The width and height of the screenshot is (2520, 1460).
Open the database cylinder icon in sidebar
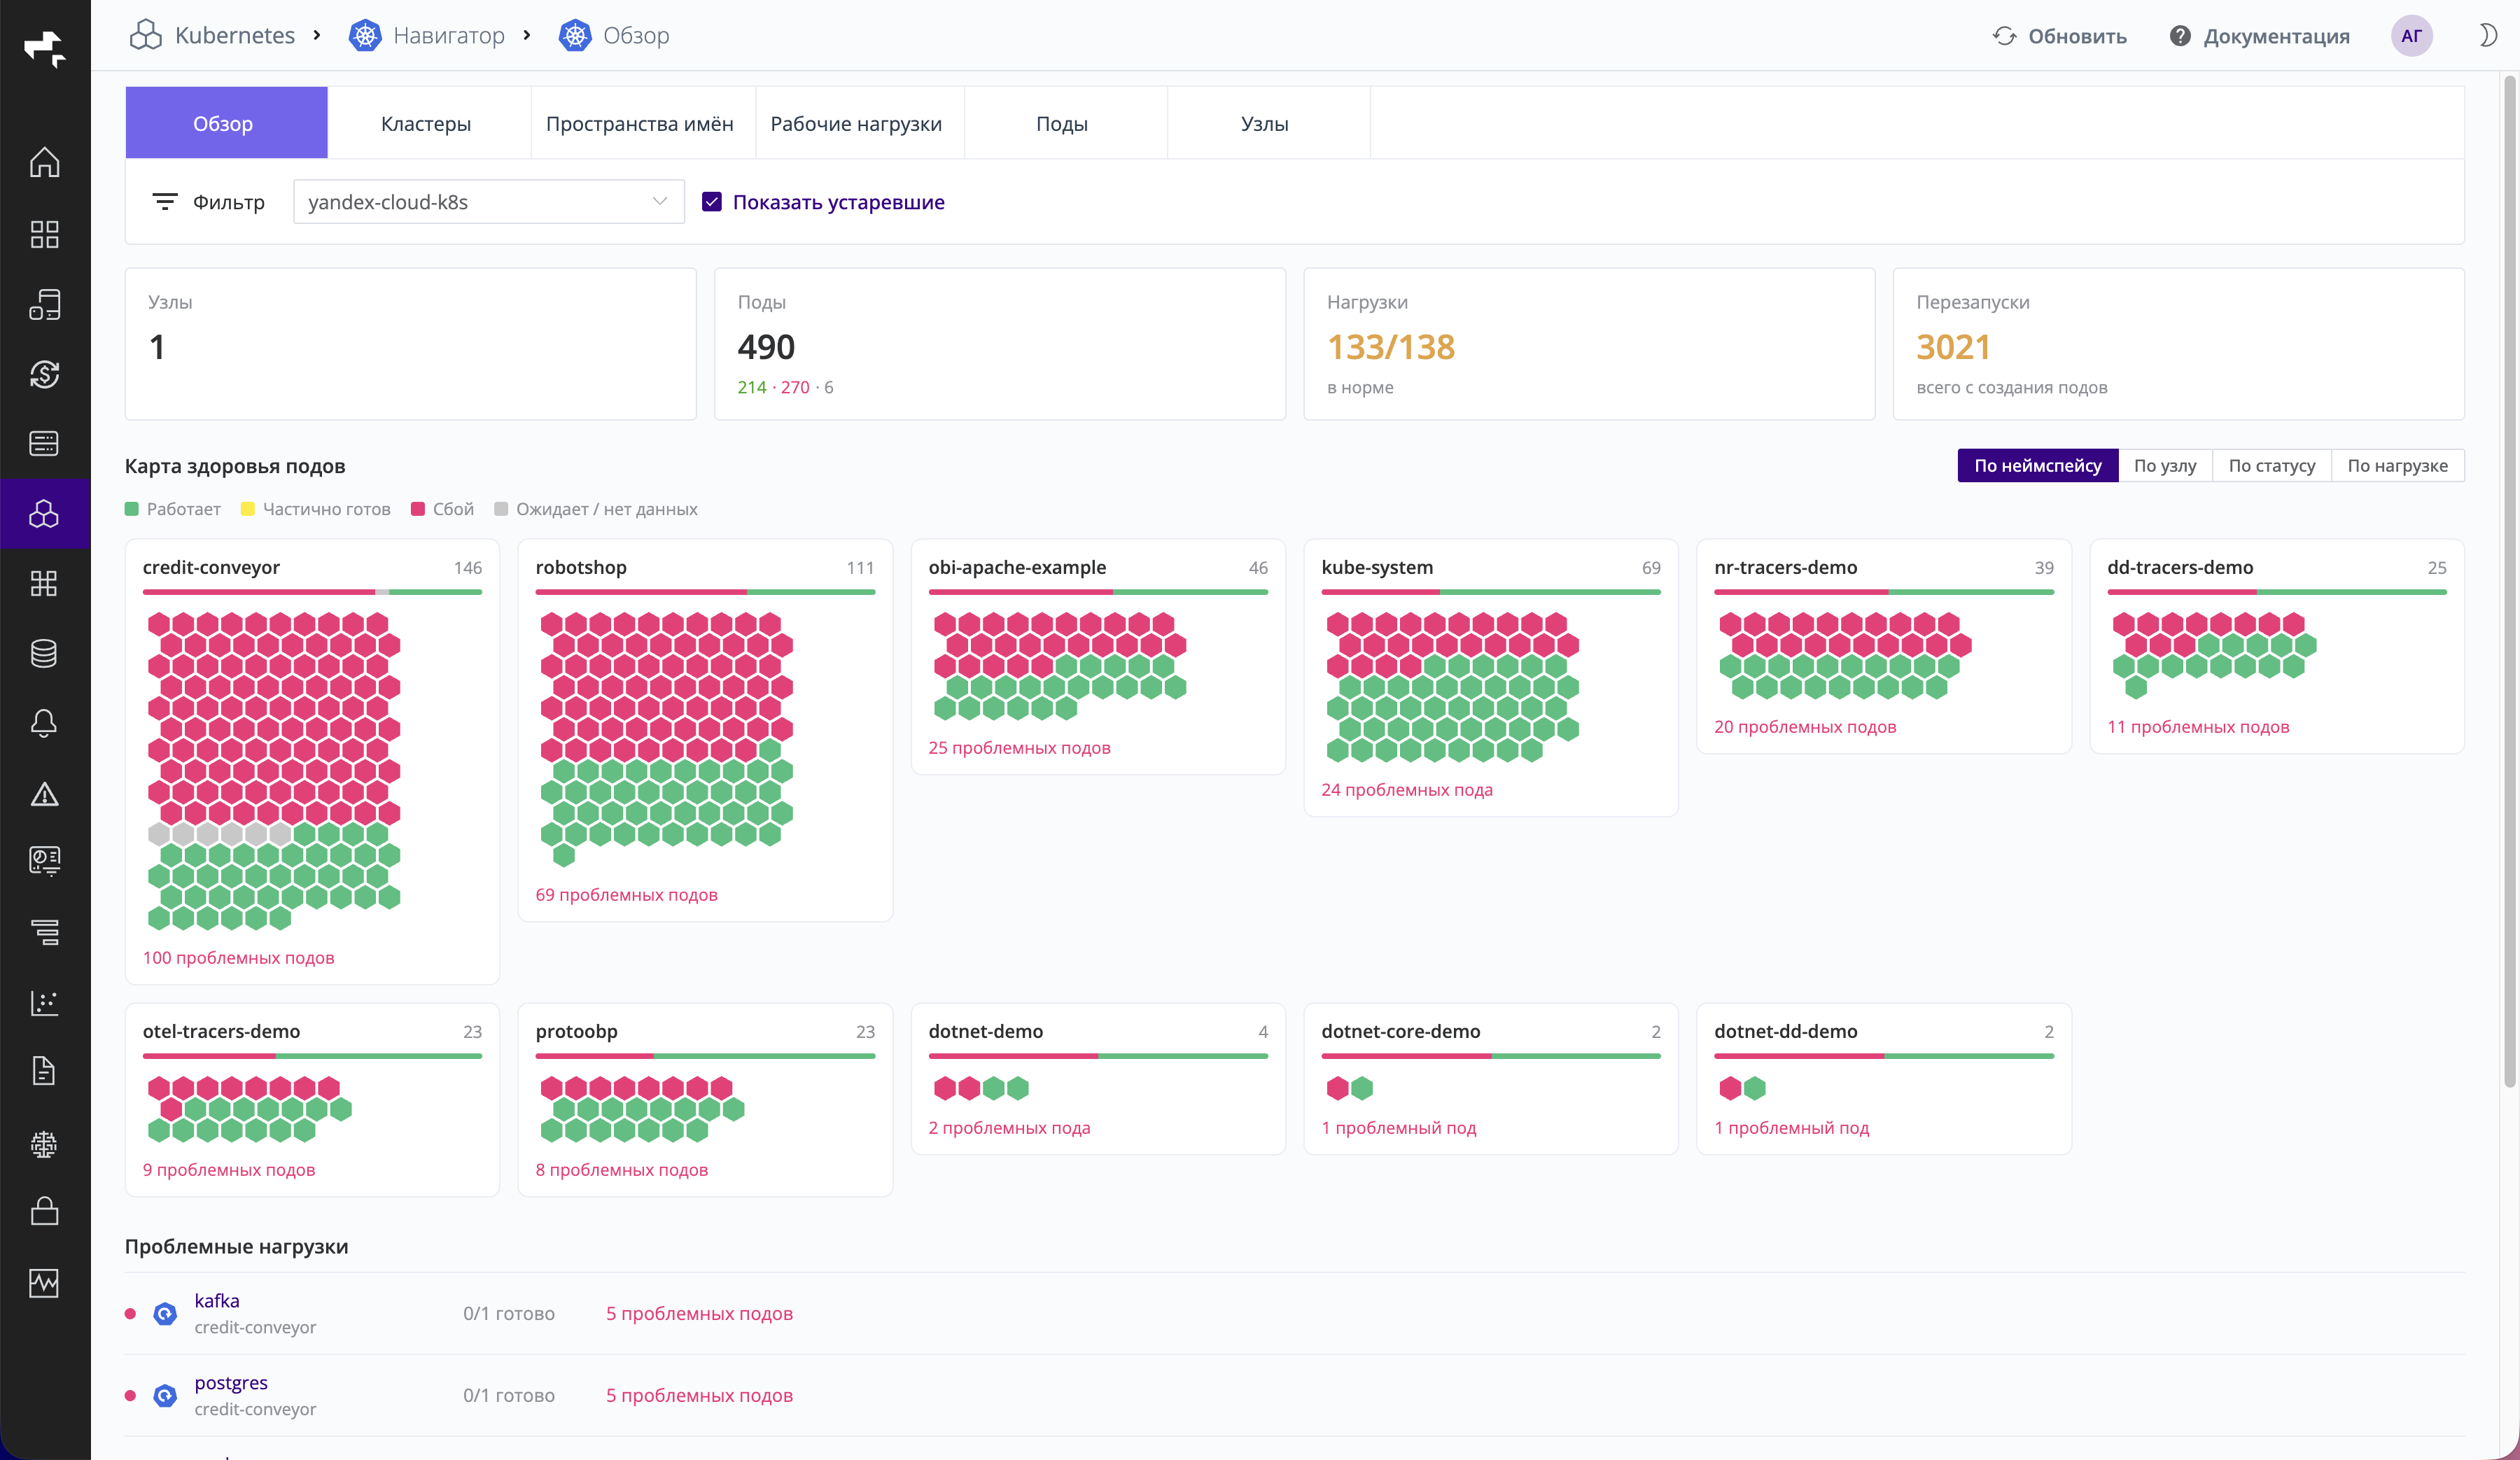(44, 653)
